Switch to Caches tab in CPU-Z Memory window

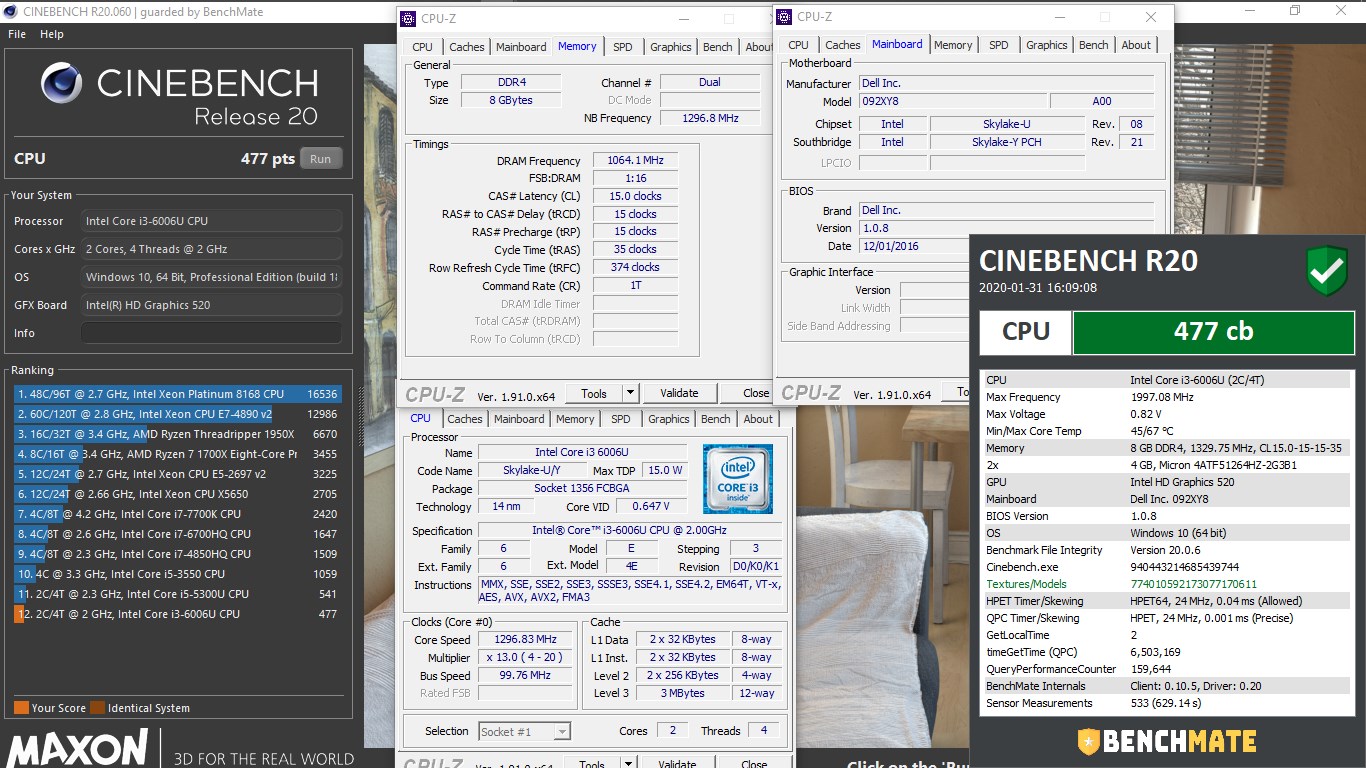coord(466,47)
